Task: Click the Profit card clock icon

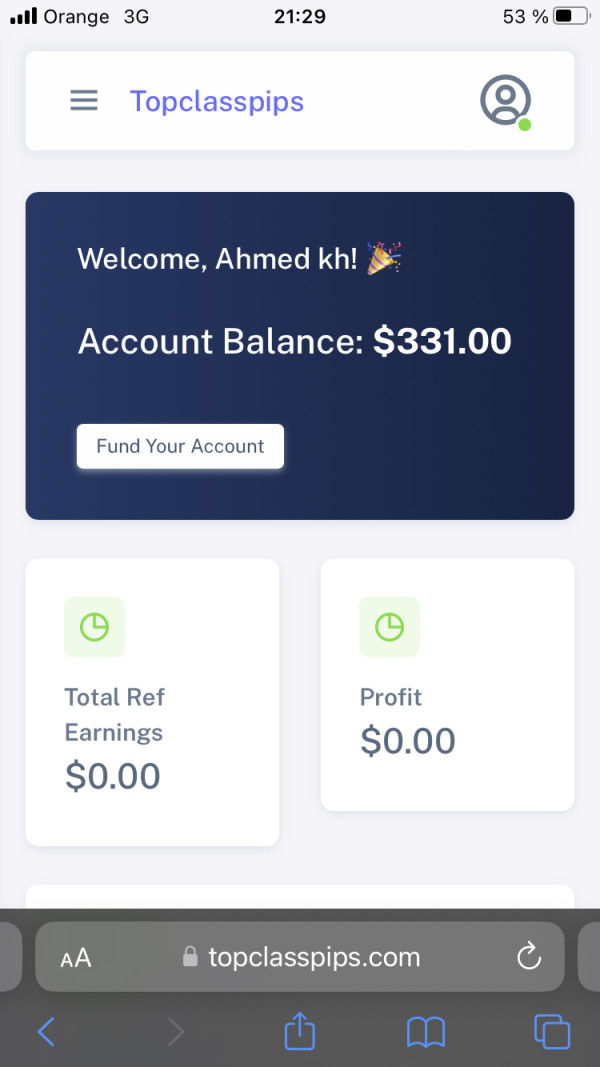Action: point(389,627)
